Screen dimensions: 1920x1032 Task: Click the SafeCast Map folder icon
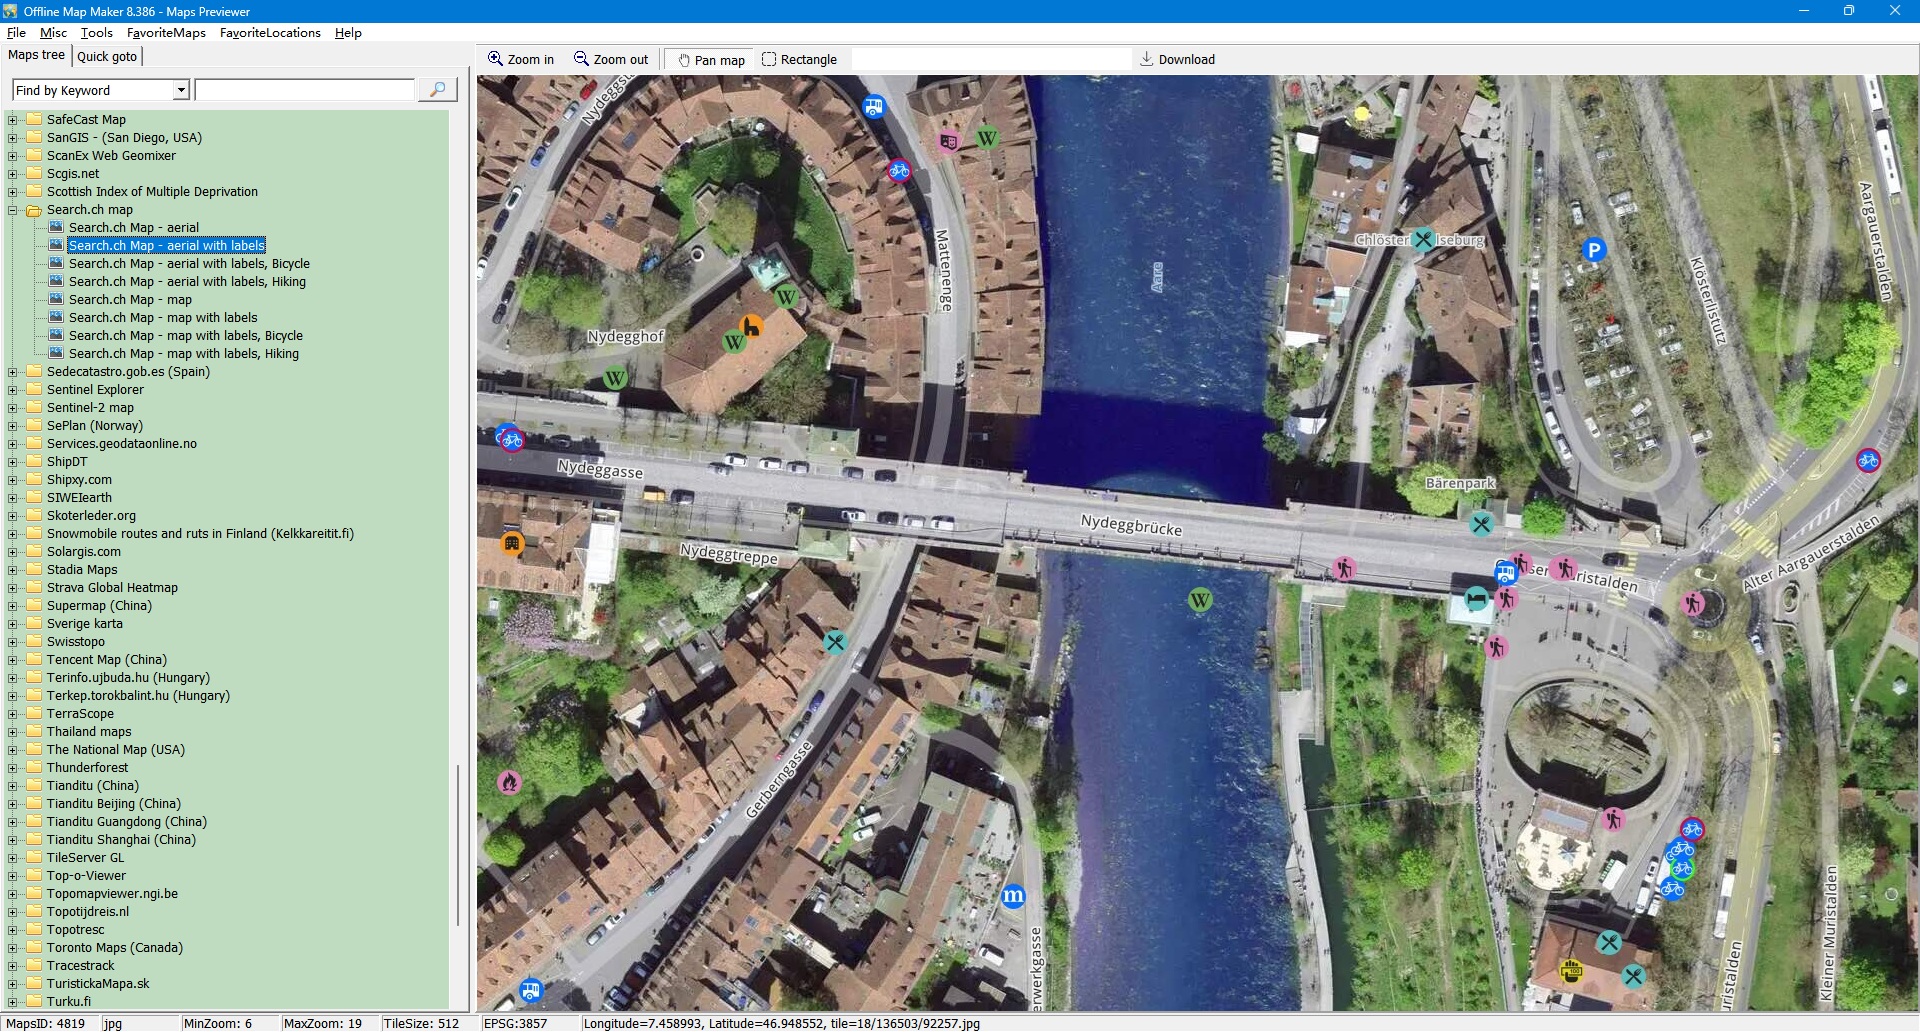(34, 119)
